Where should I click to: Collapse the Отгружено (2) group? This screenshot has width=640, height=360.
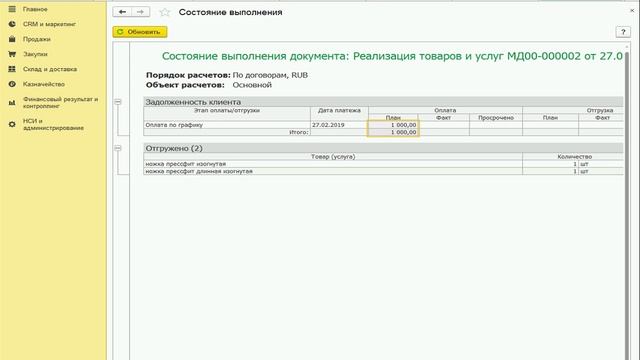[118, 148]
